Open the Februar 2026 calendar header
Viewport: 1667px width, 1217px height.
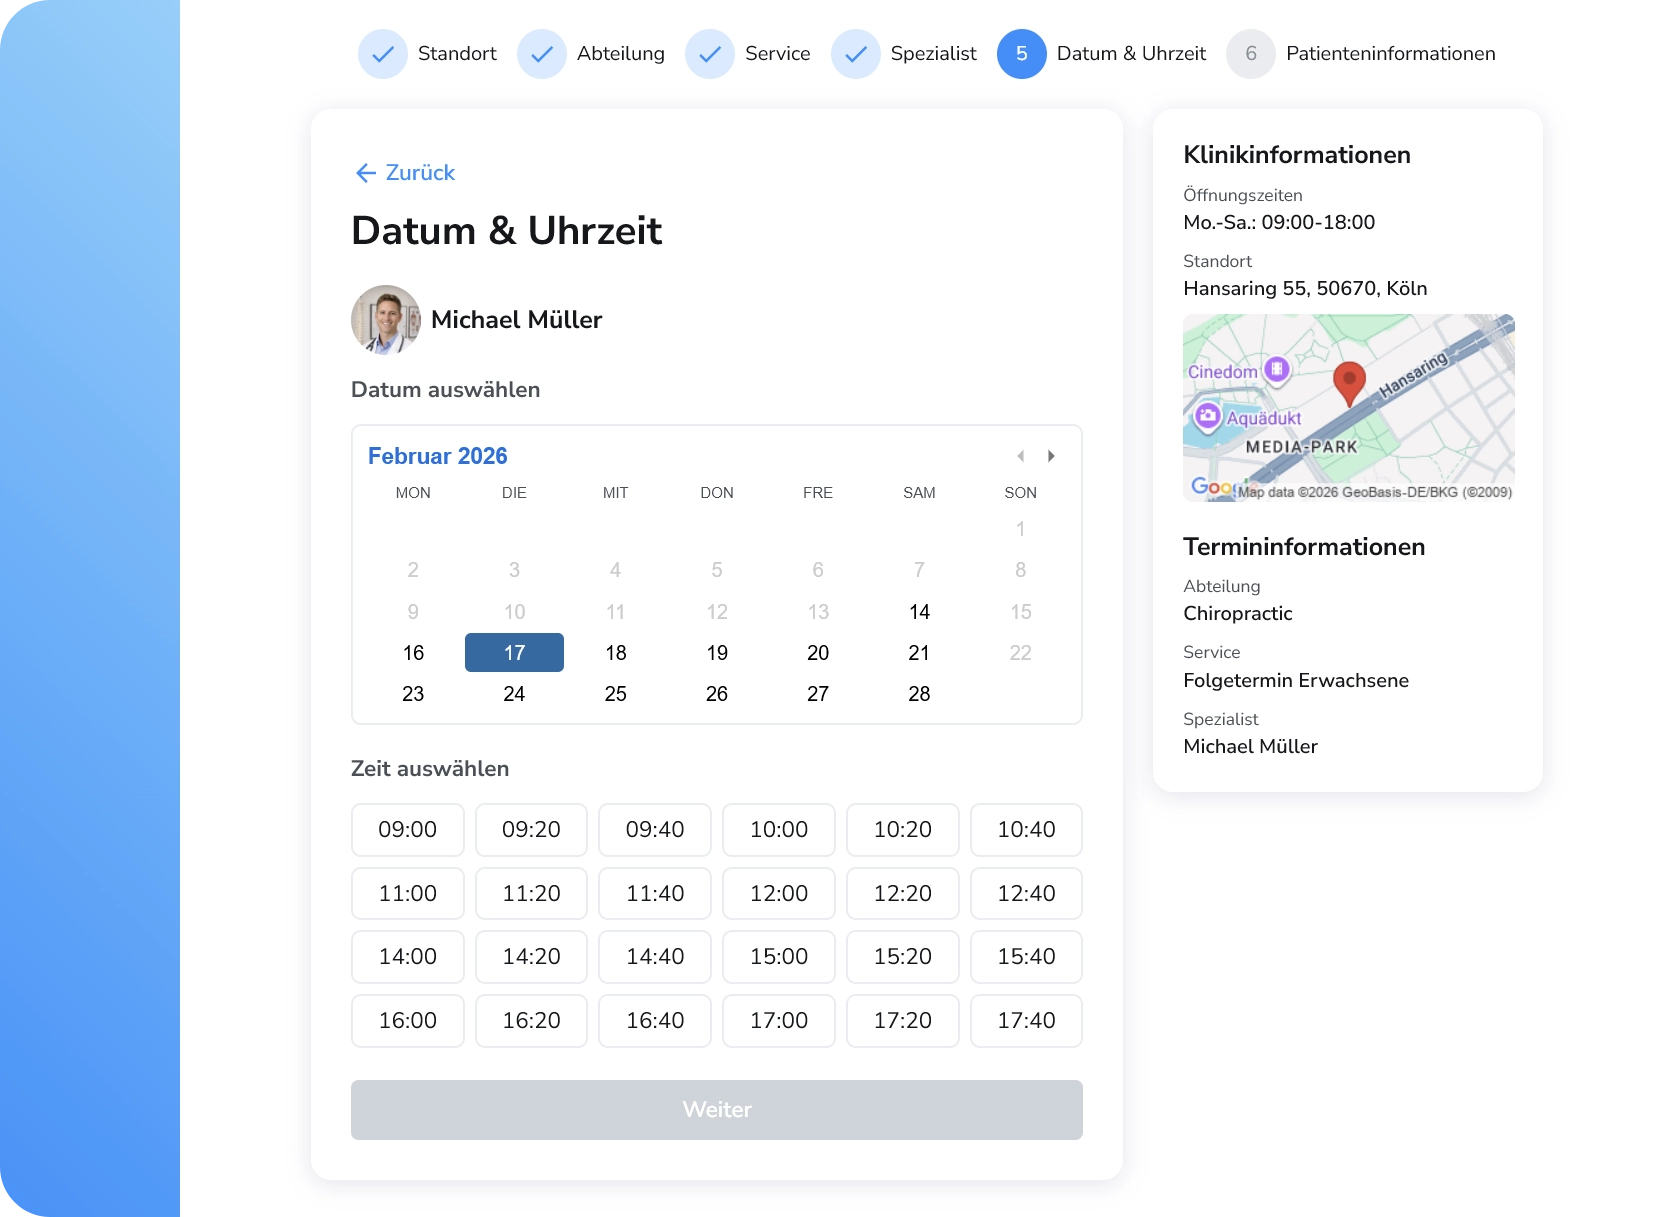coord(438,455)
